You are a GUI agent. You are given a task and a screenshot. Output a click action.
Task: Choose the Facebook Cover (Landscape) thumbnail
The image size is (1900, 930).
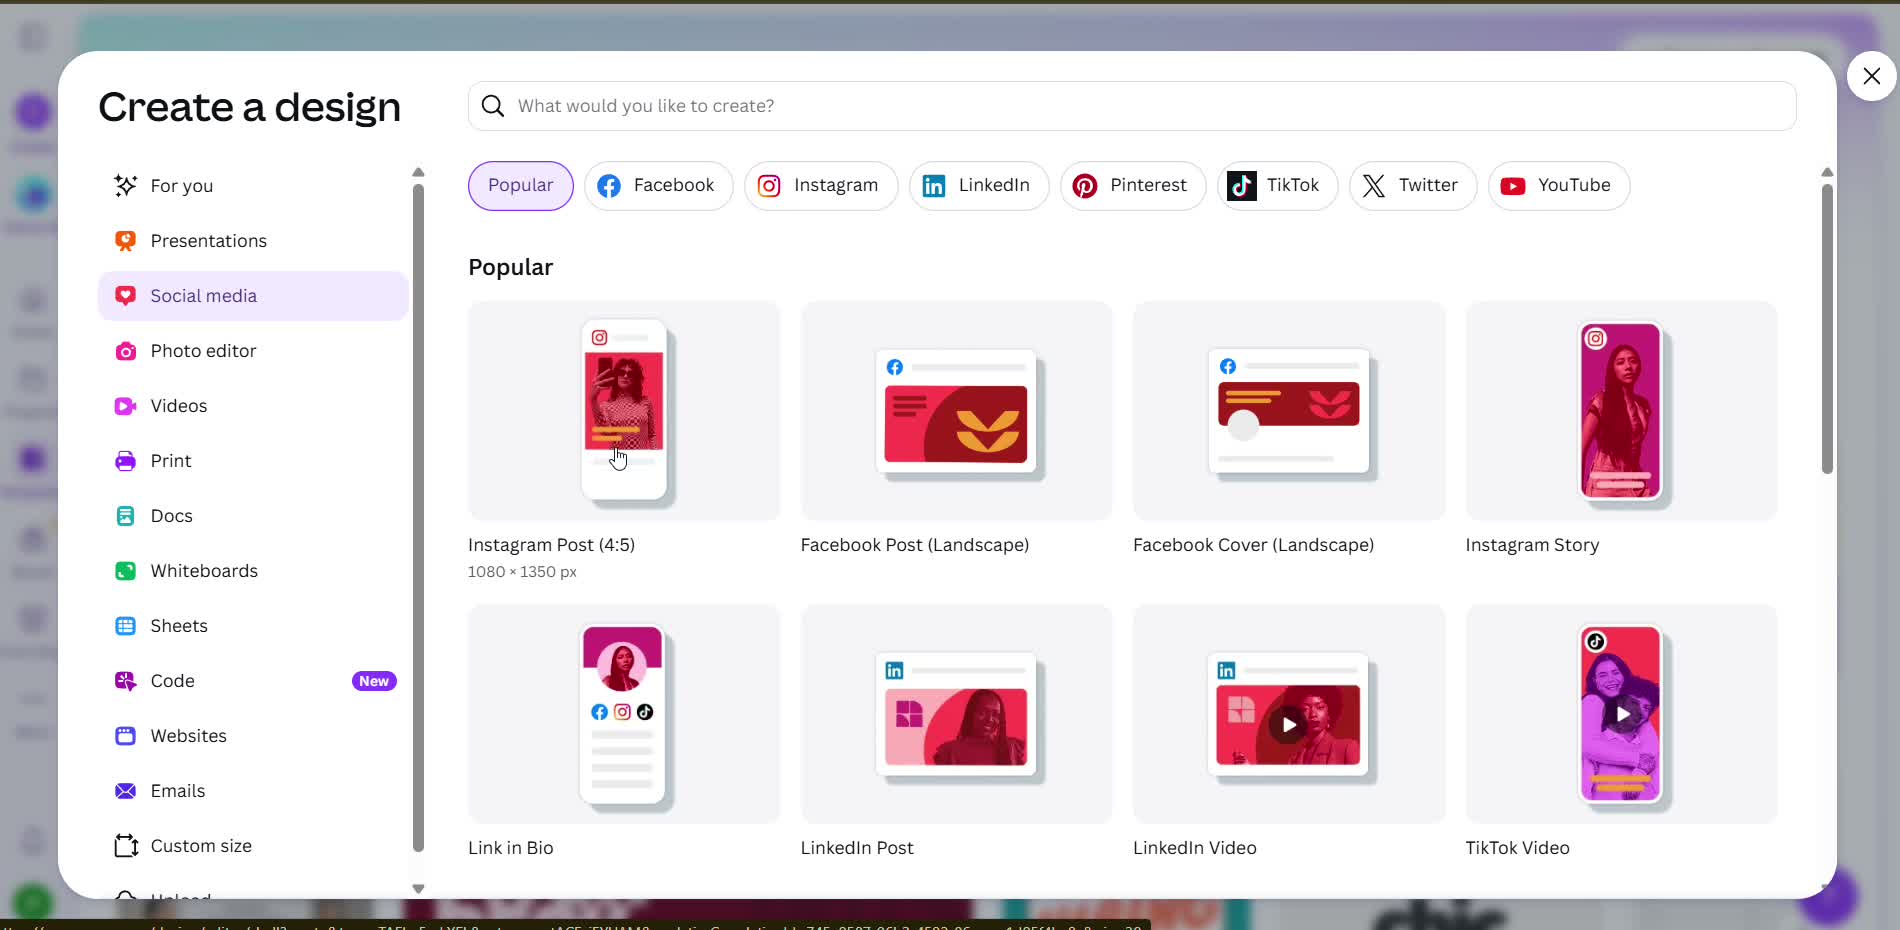pos(1289,410)
